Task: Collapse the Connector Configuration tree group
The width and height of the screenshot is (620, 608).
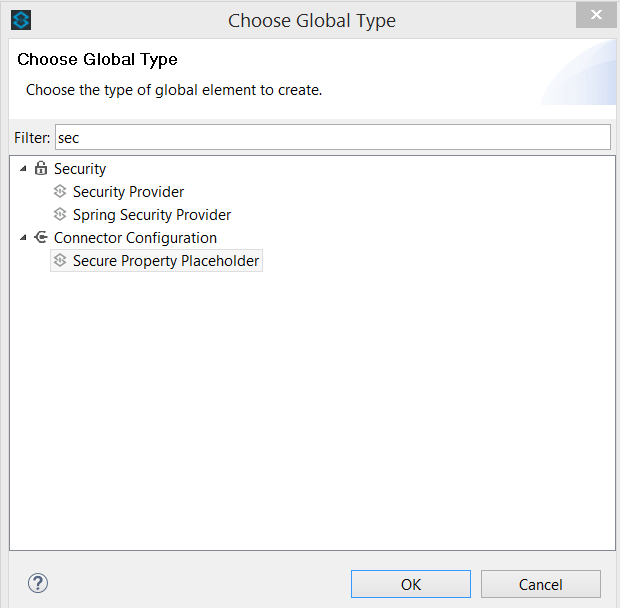Action: [23, 238]
